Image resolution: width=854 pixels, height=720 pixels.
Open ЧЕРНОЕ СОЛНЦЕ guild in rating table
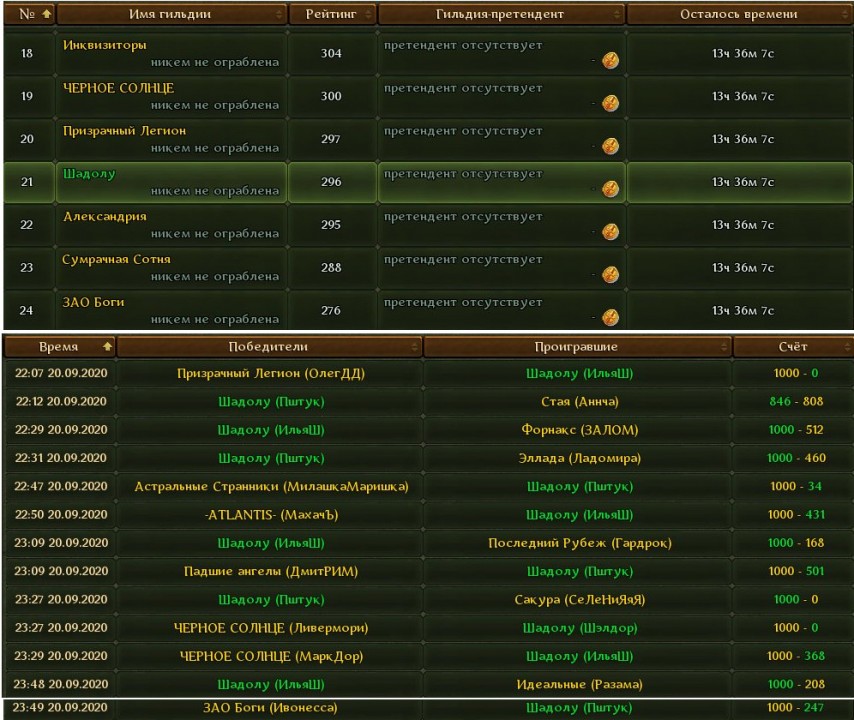(118, 88)
